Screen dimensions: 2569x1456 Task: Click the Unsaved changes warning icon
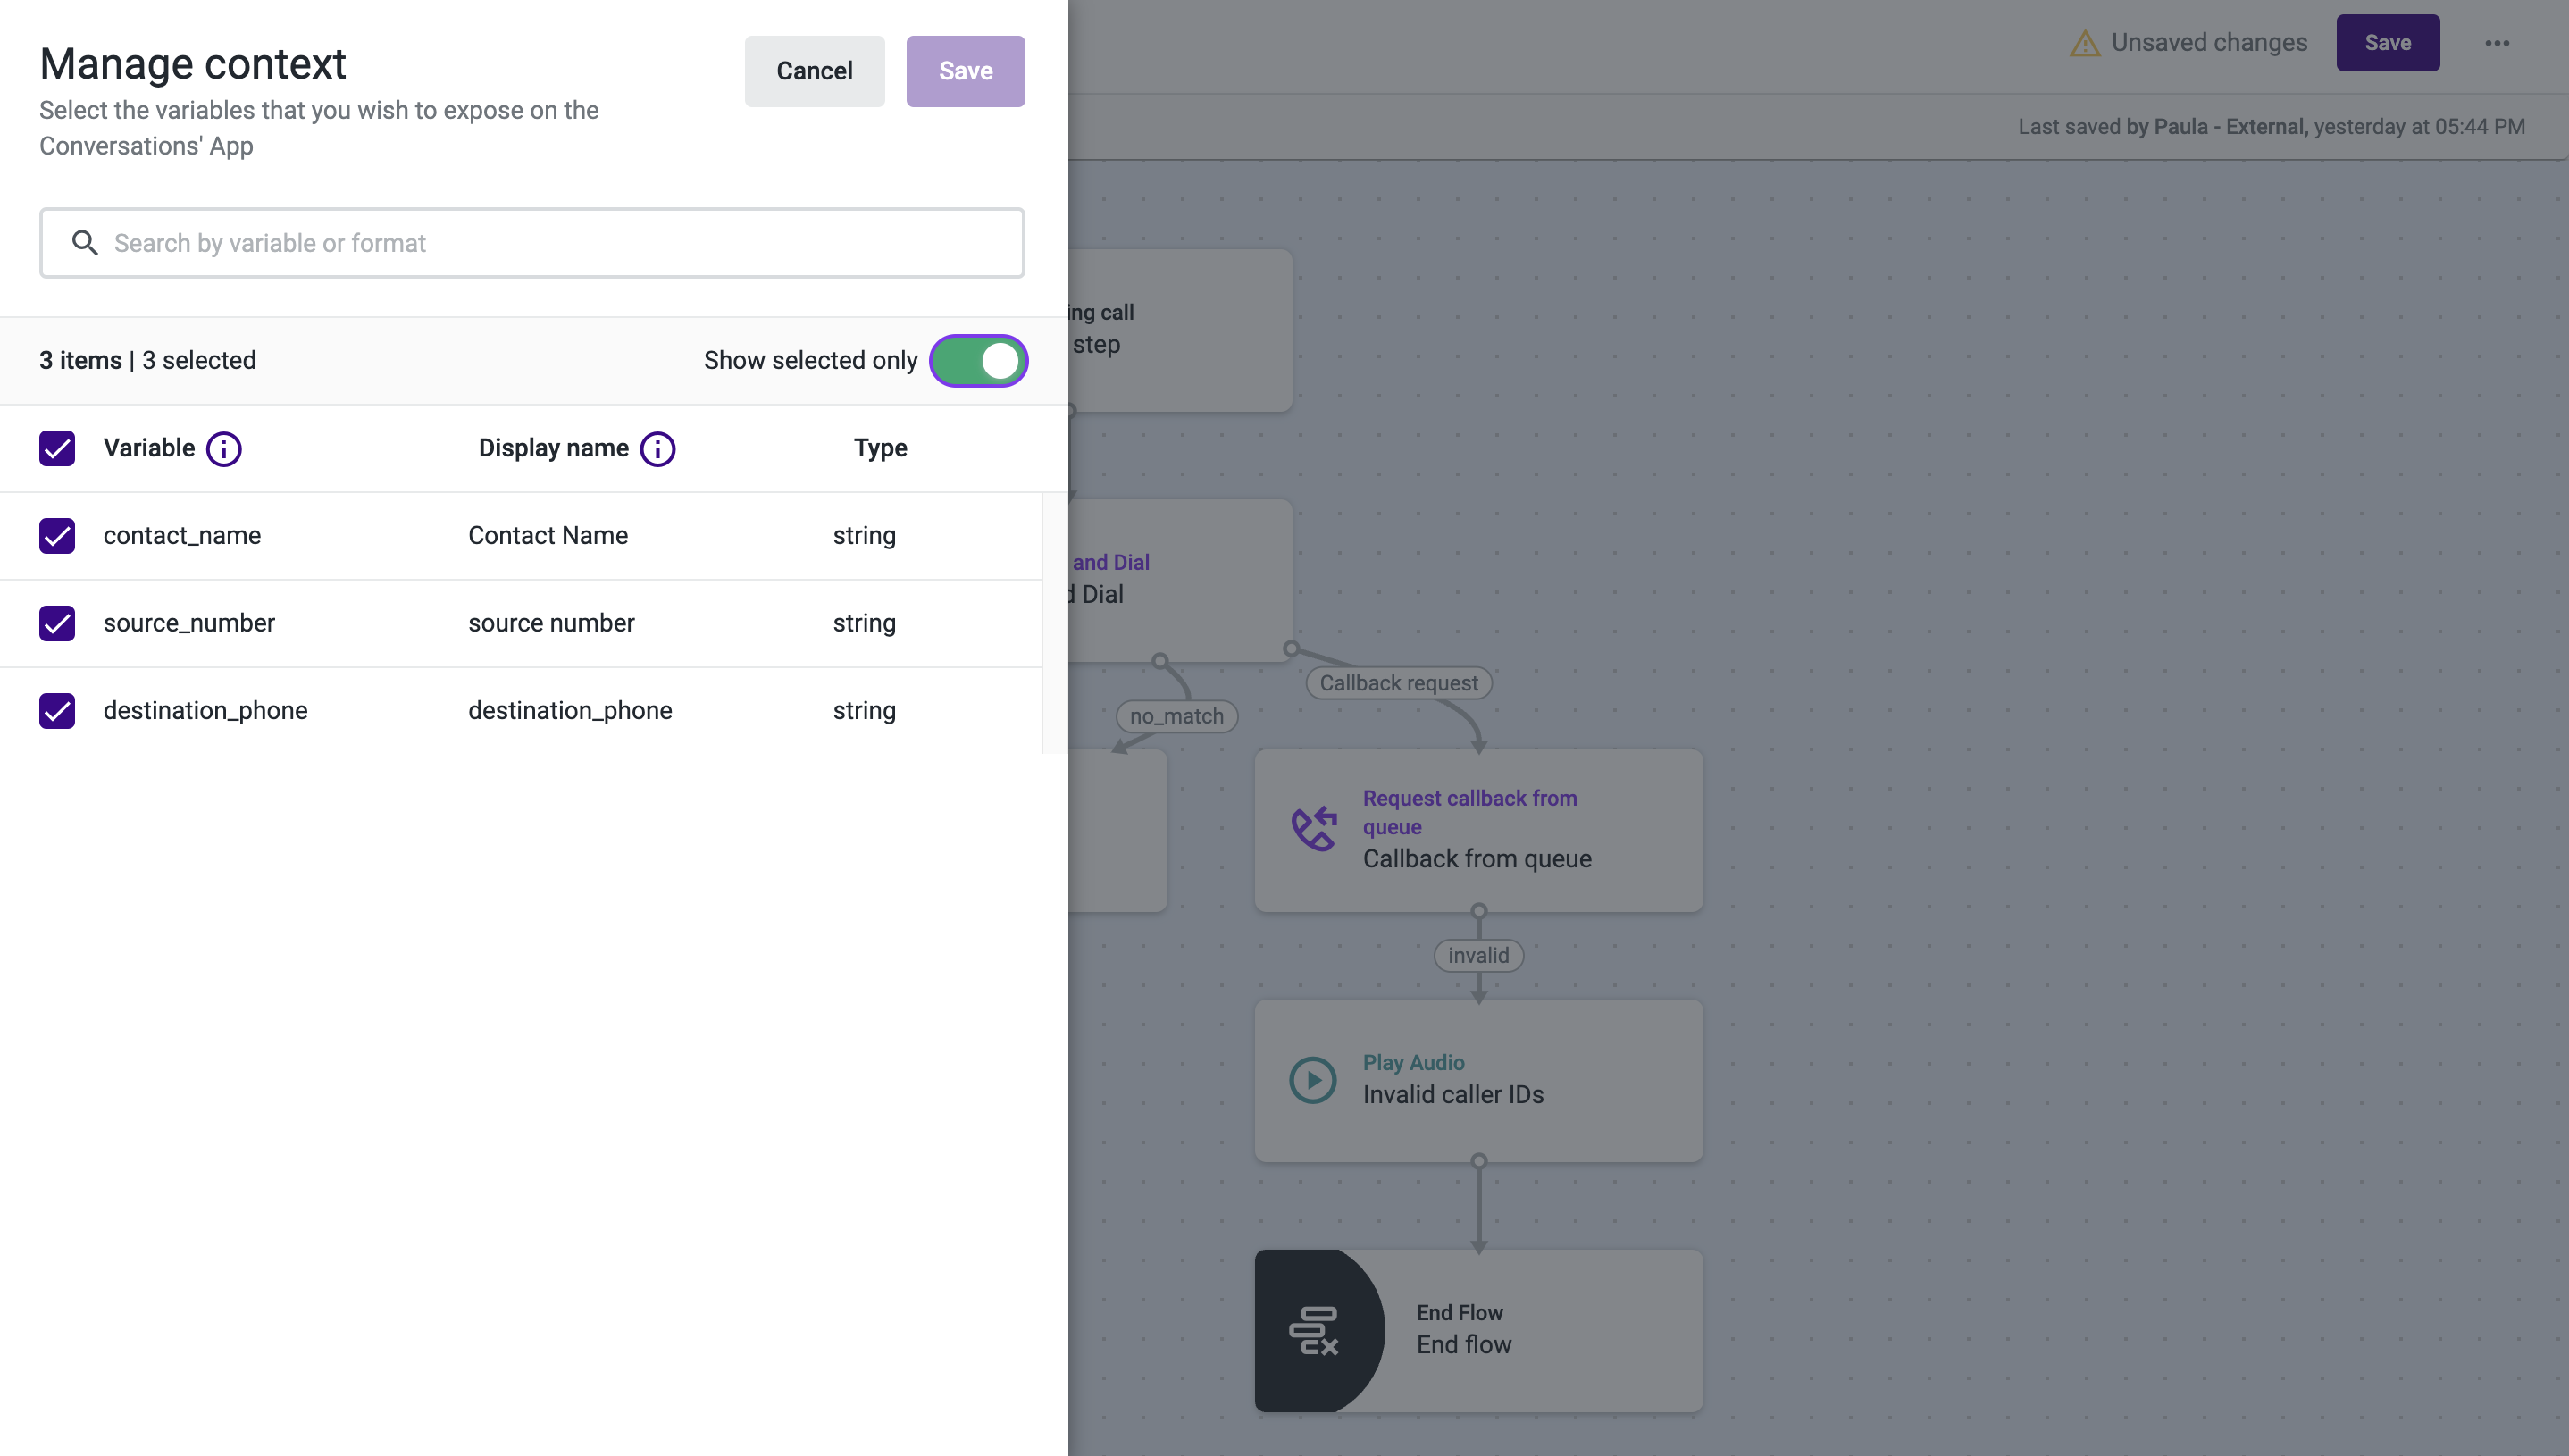point(2084,43)
